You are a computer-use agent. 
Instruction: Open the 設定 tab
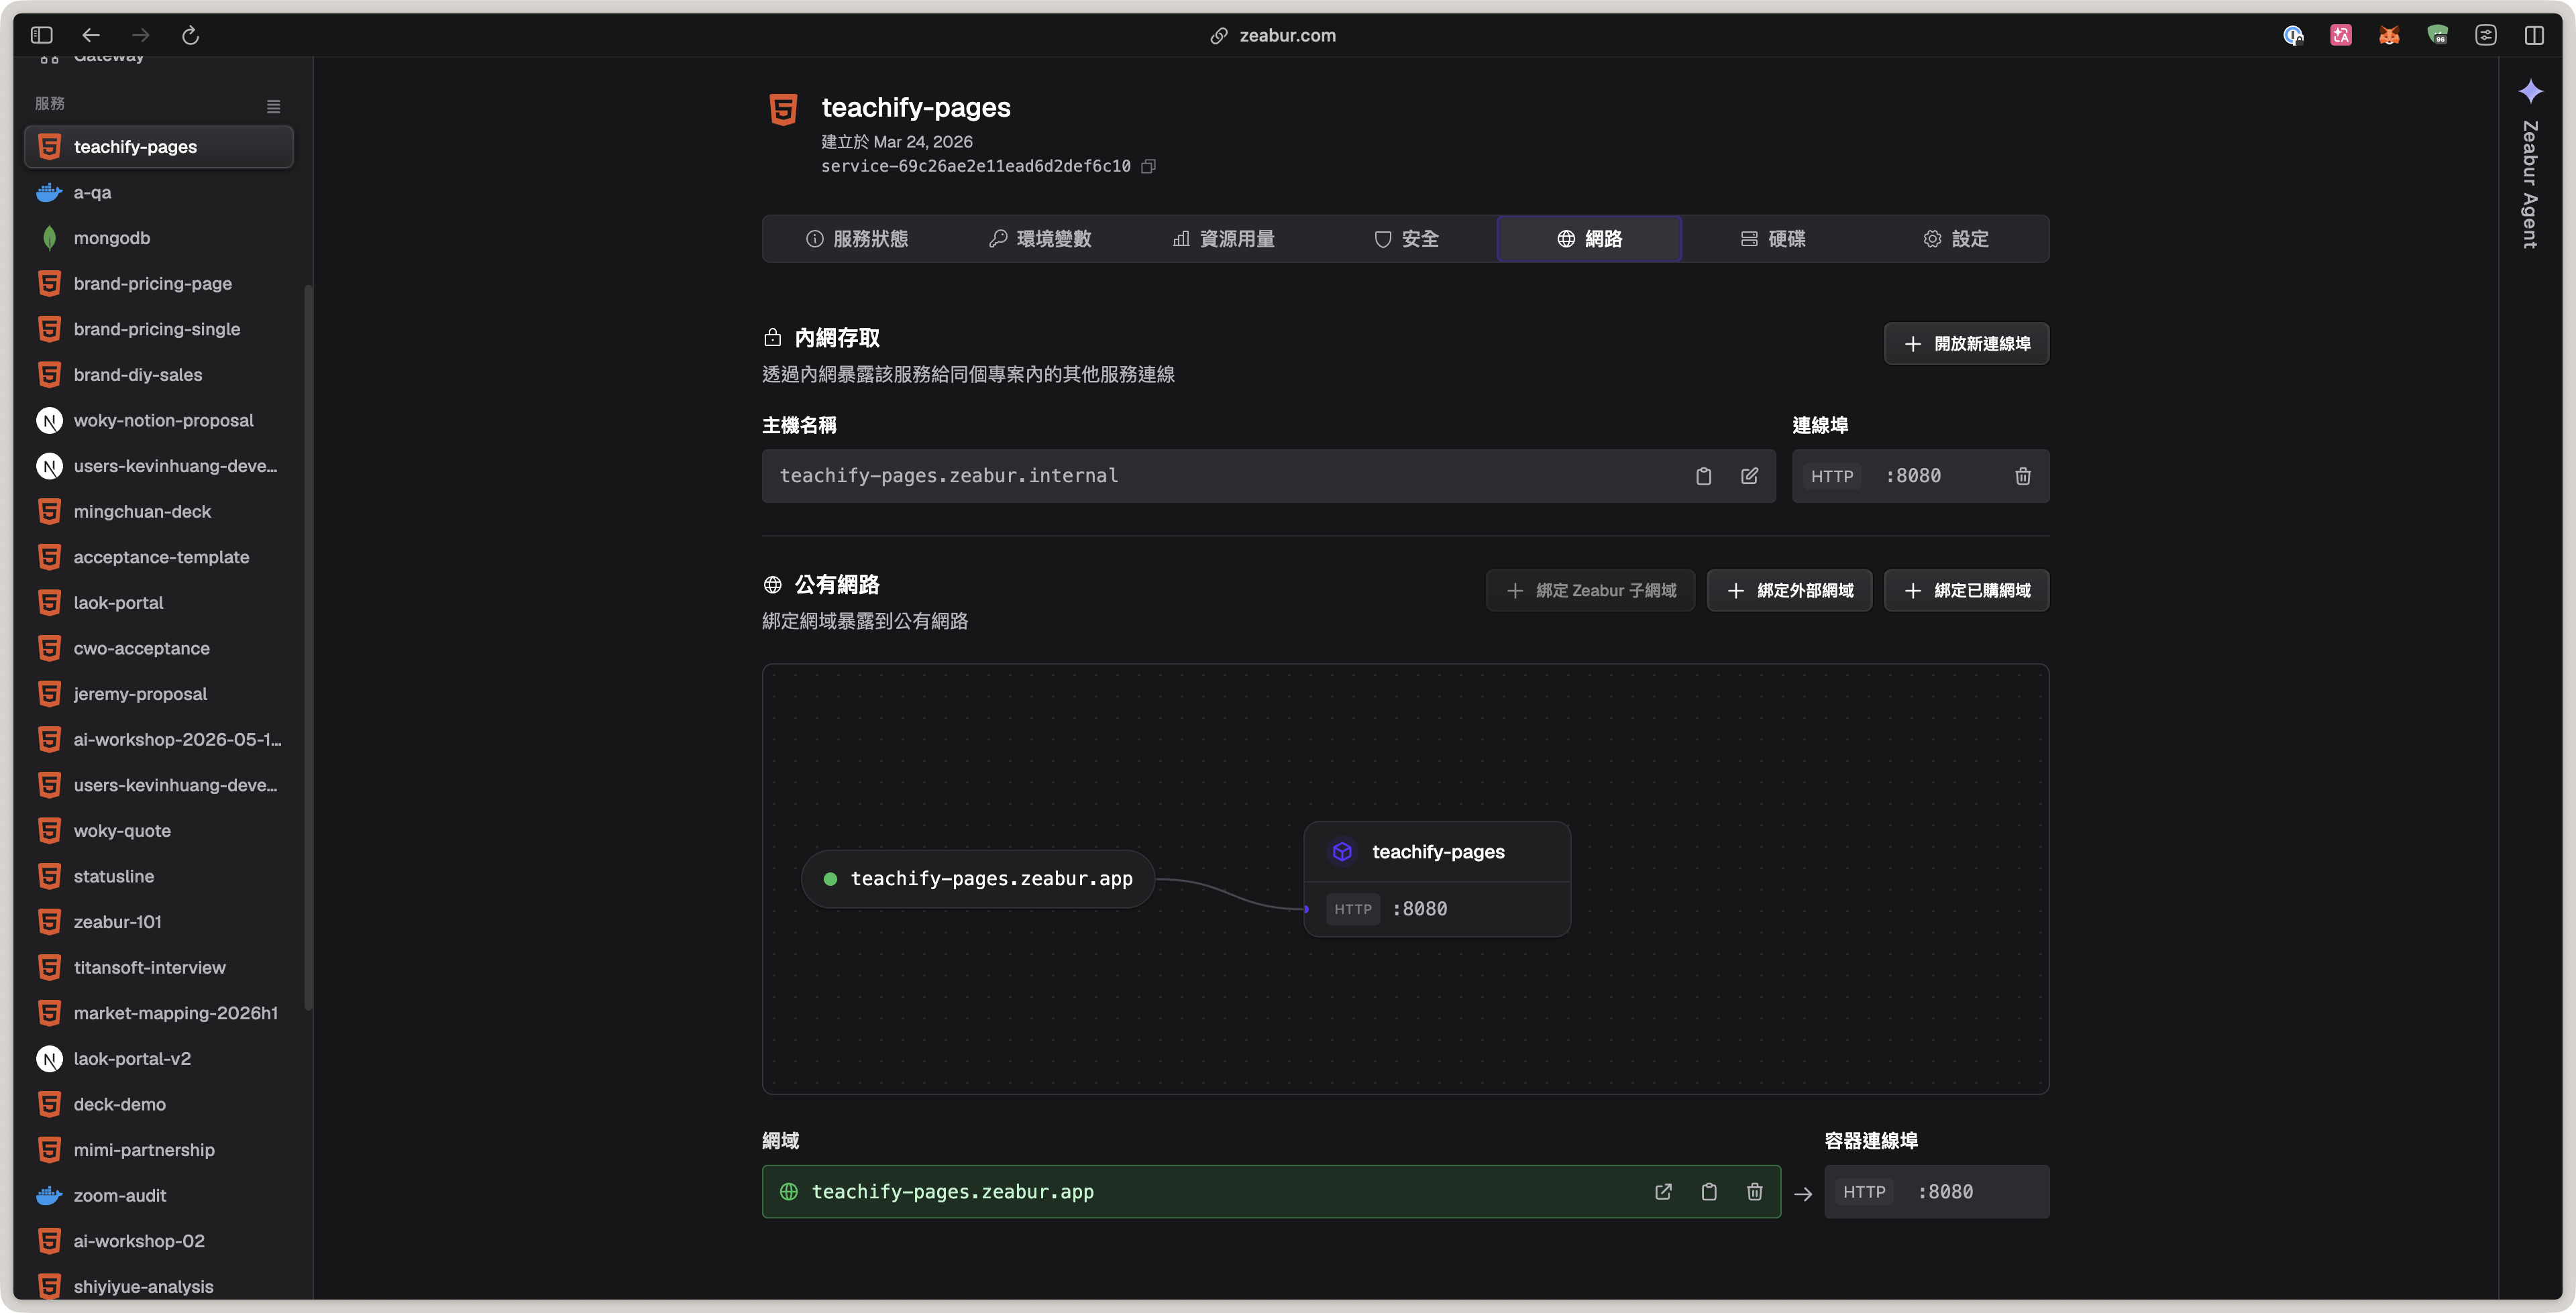1955,239
